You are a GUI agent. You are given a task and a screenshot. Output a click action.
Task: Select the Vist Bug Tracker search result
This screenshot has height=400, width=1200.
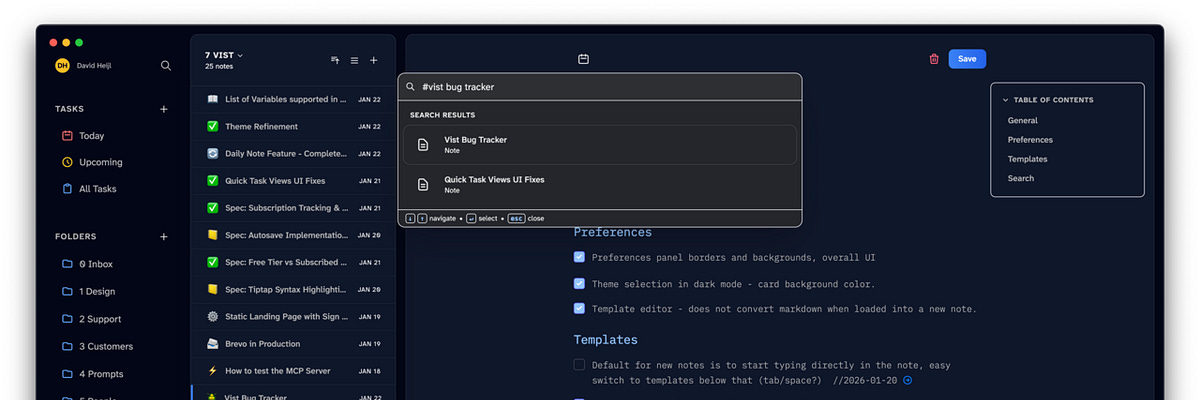[600, 145]
